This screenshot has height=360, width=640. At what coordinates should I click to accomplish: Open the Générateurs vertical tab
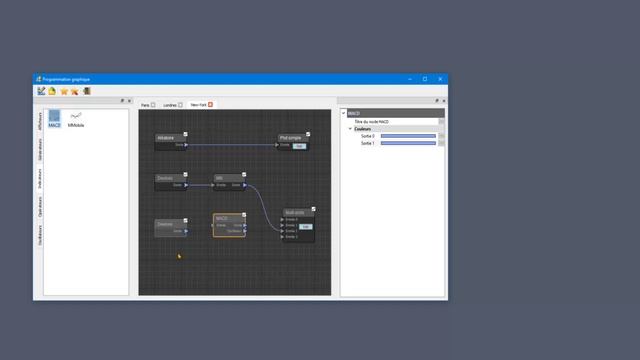(40, 149)
